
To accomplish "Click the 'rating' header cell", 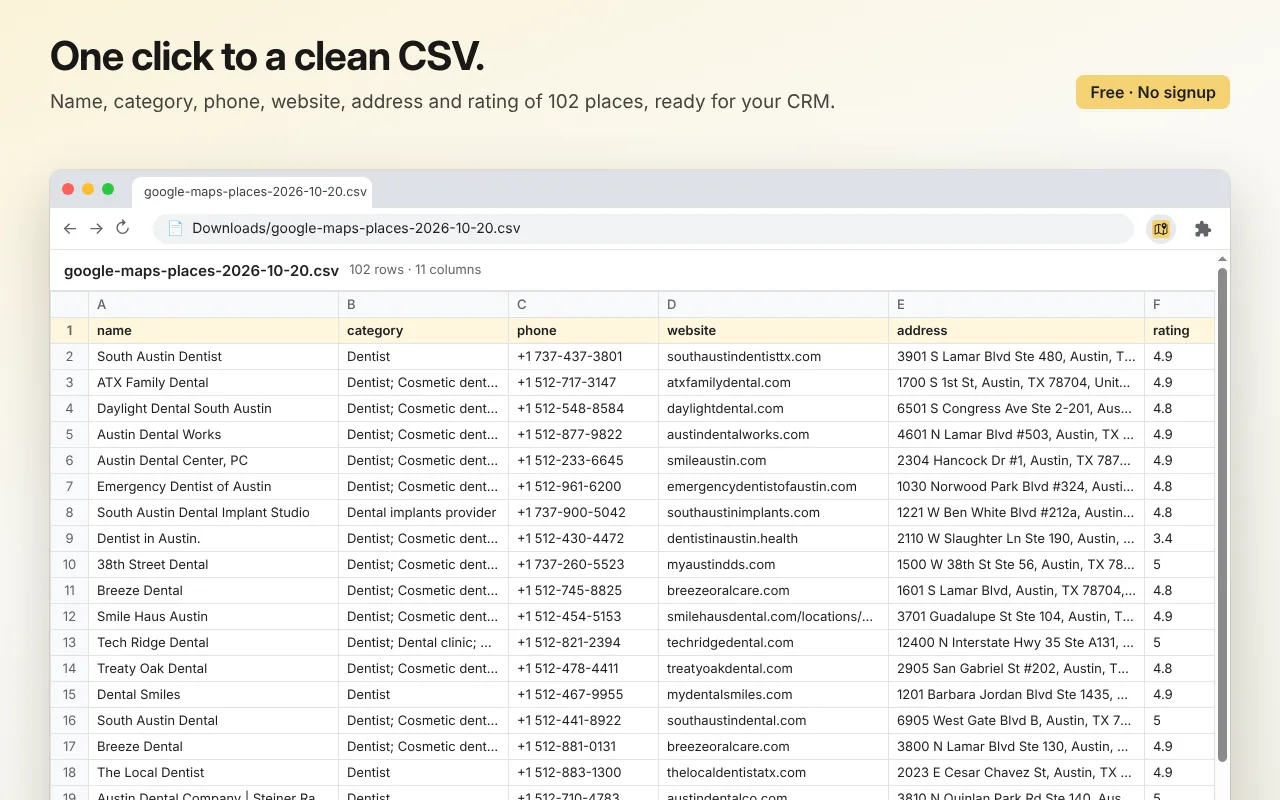I will coord(1180,330).
